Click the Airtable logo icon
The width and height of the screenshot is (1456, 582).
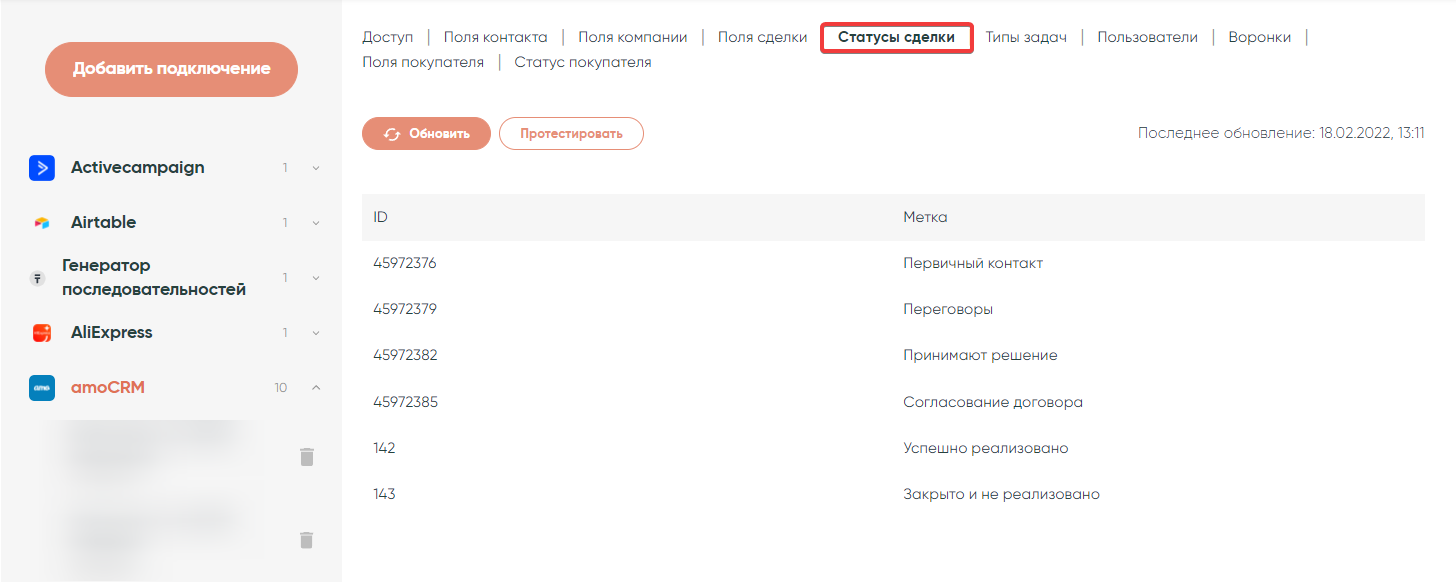[x=42, y=223]
